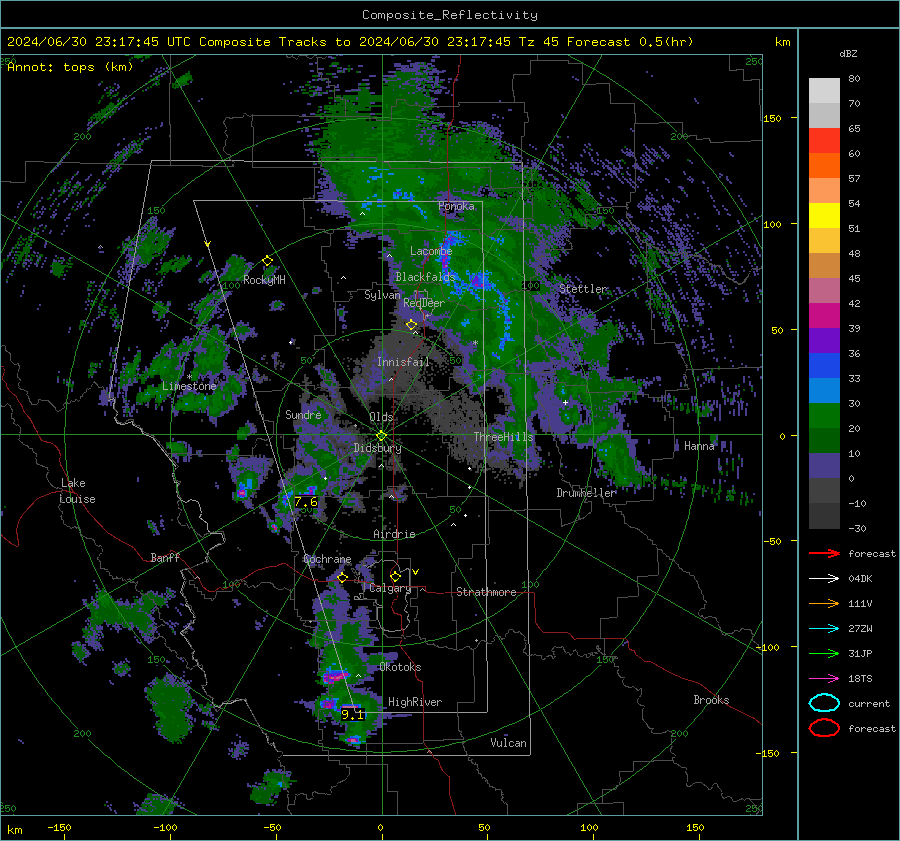Click the Sundre label

pyautogui.click(x=303, y=414)
